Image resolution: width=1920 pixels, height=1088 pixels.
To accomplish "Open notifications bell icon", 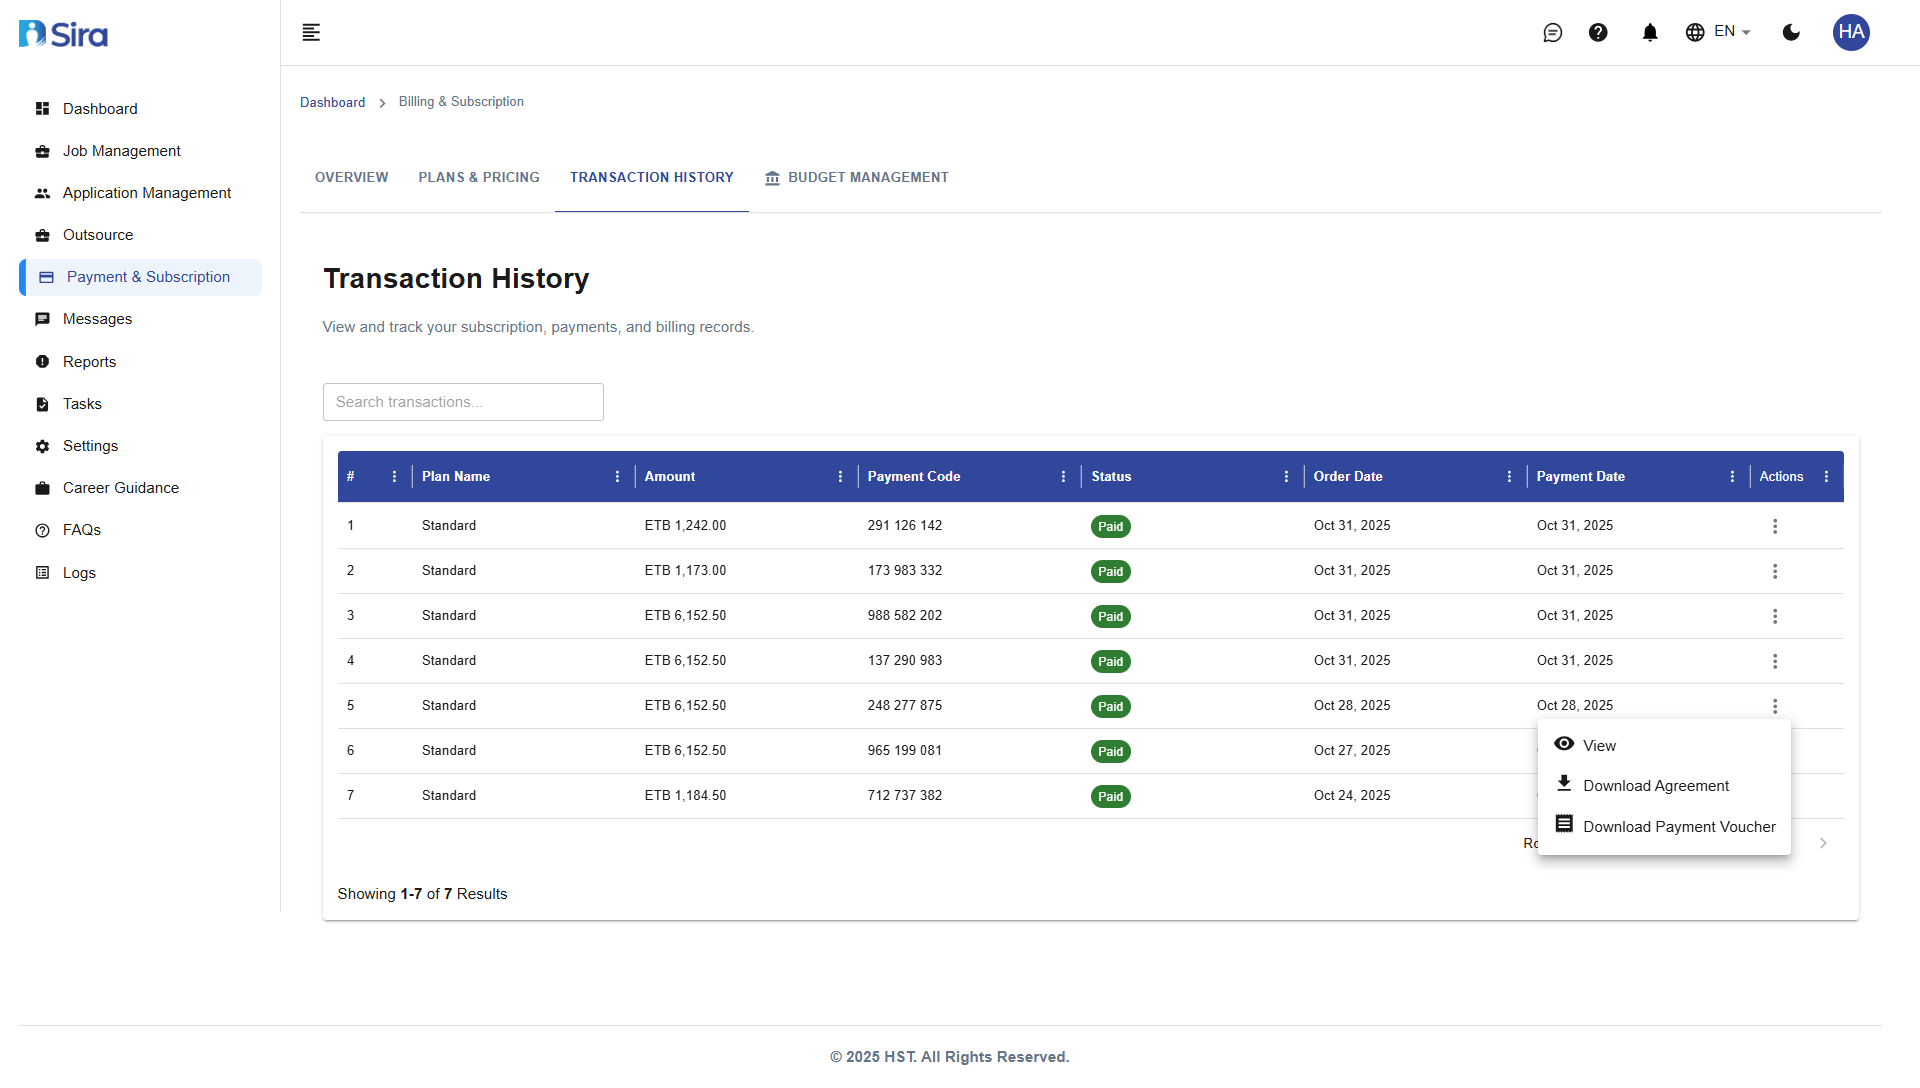I will coord(1650,33).
